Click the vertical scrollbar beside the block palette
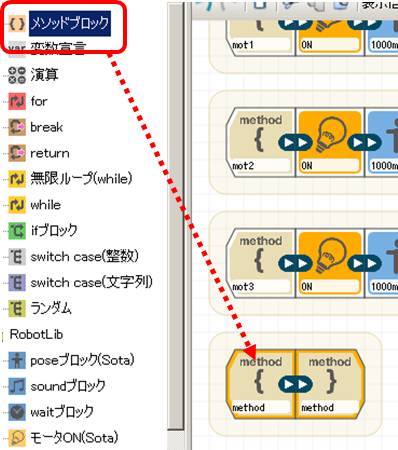Viewport: 398px width, 450px height. coord(176,217)
